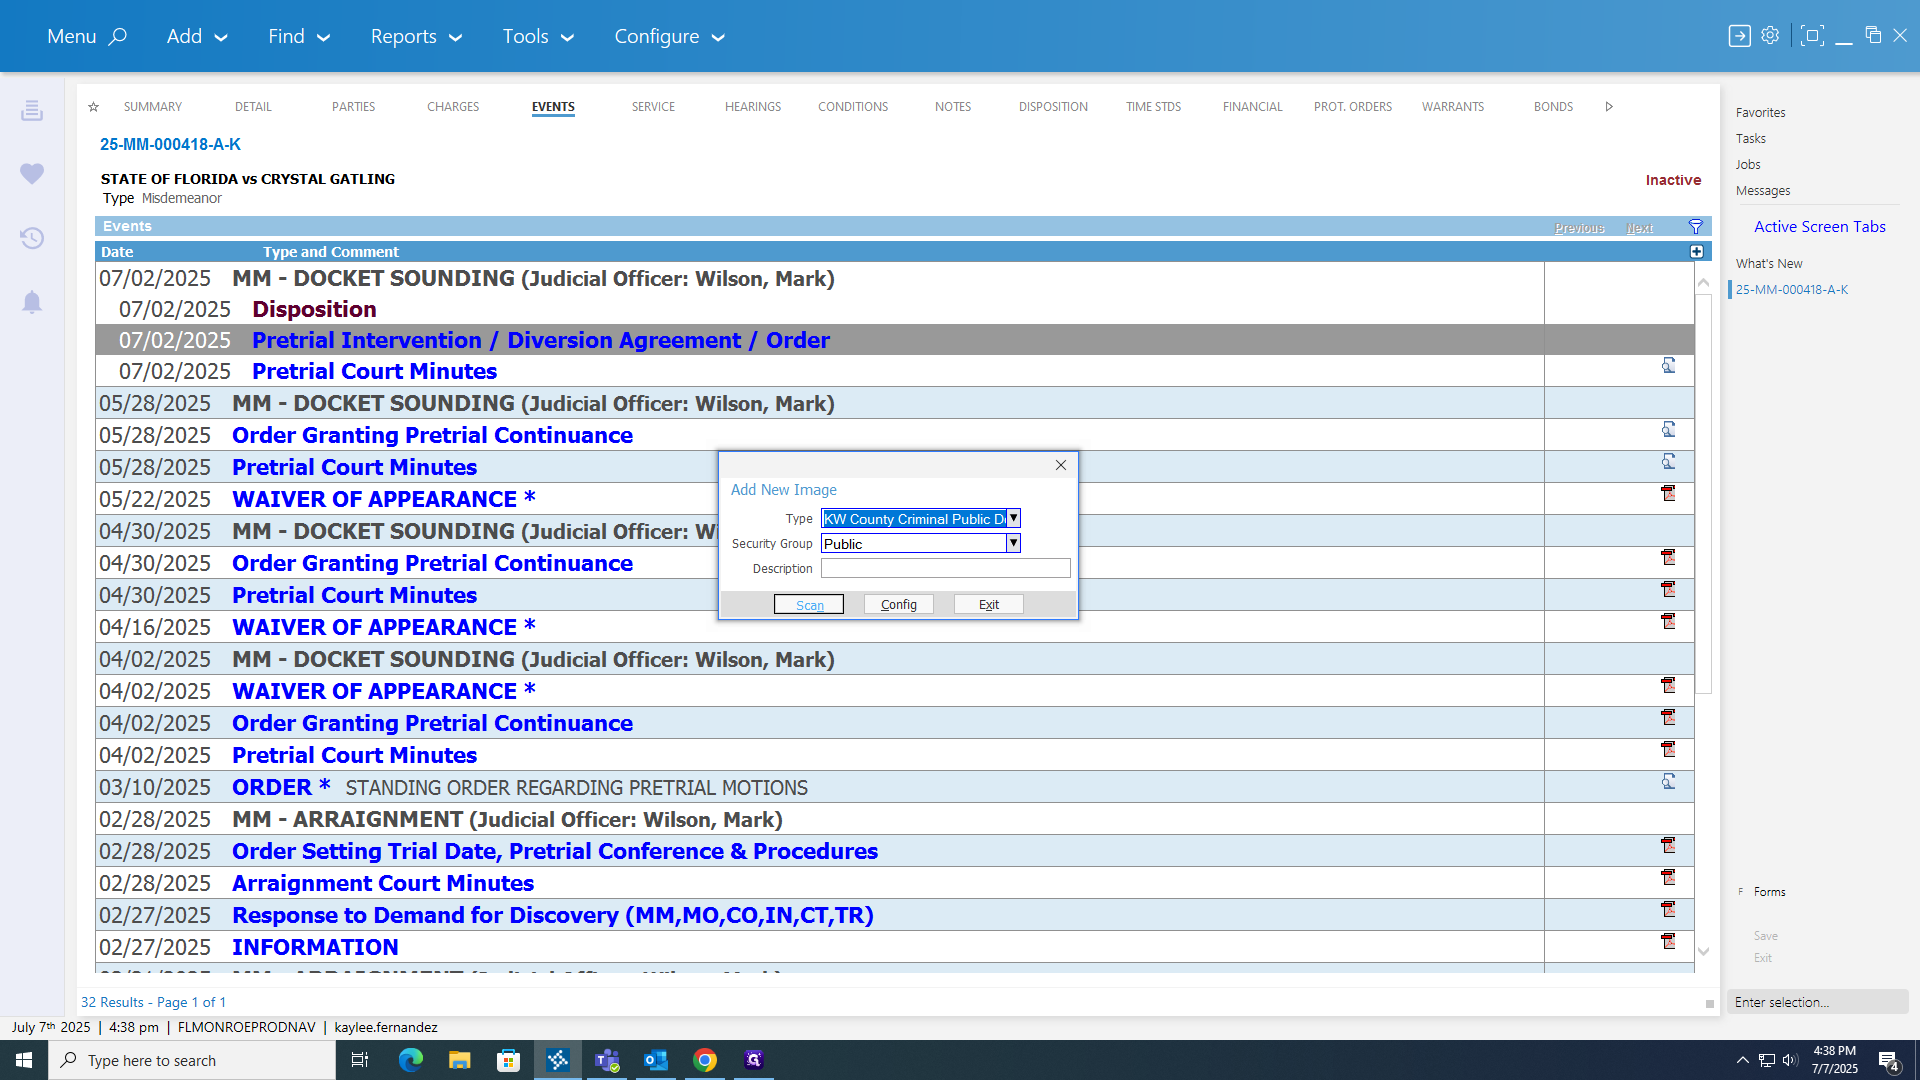Open File Explorer from the taskbar
The width and height of the screenshot is (1920, 1080).
click(459, 1060)
